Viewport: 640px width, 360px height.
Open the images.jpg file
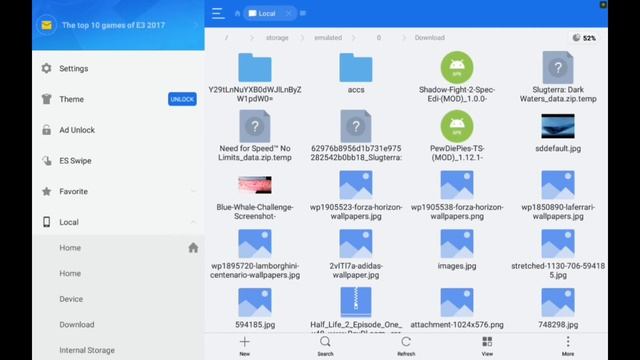[457, 249]
